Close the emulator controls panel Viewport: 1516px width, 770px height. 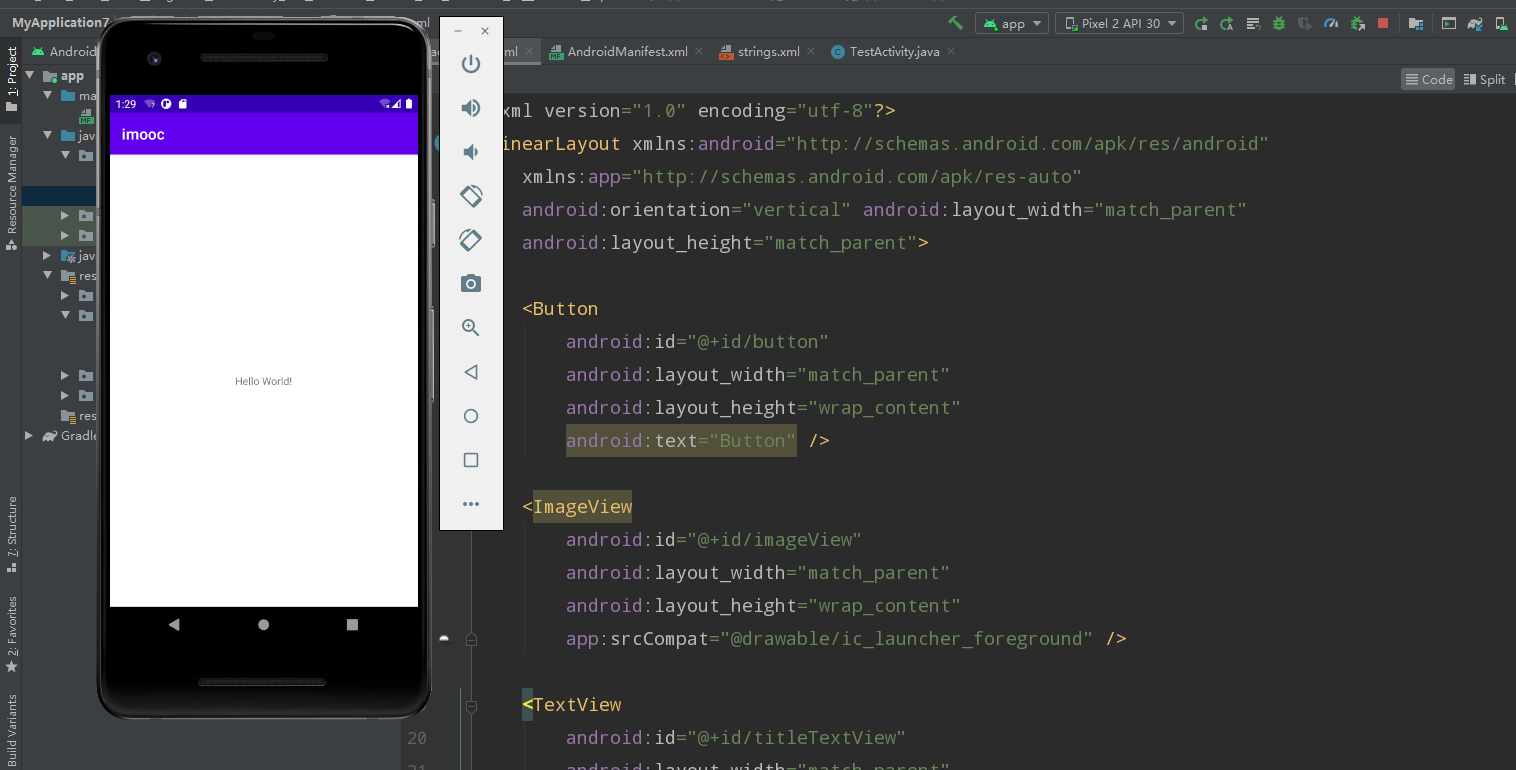tap(485, 31)
